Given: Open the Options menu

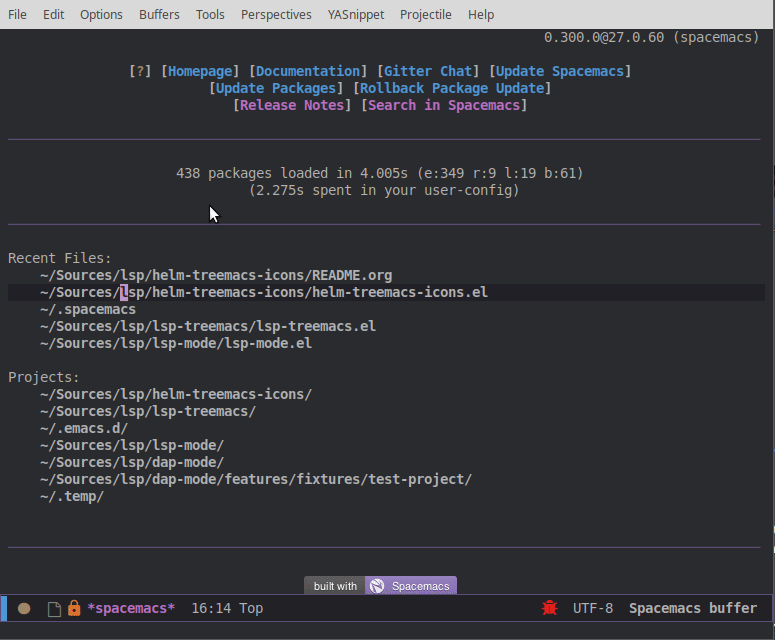Looking at the screenshot, I should click(101, 15).
